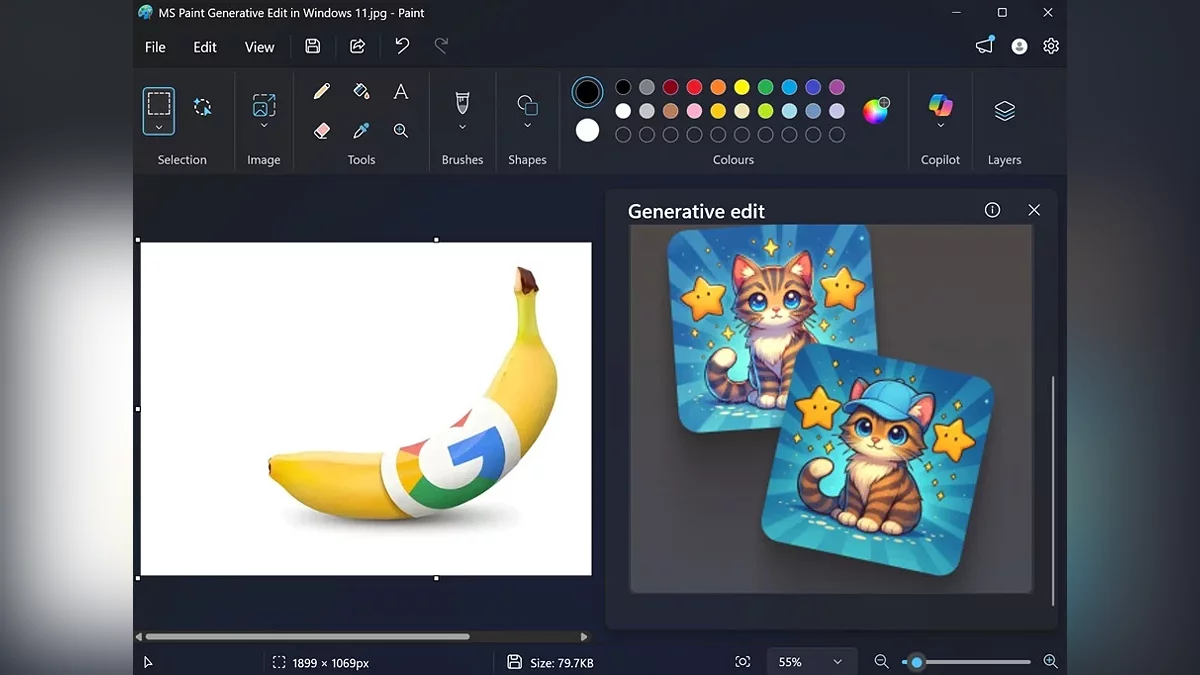Select the Fill bucket tool
1200x675 pixels.
point(362,92)
